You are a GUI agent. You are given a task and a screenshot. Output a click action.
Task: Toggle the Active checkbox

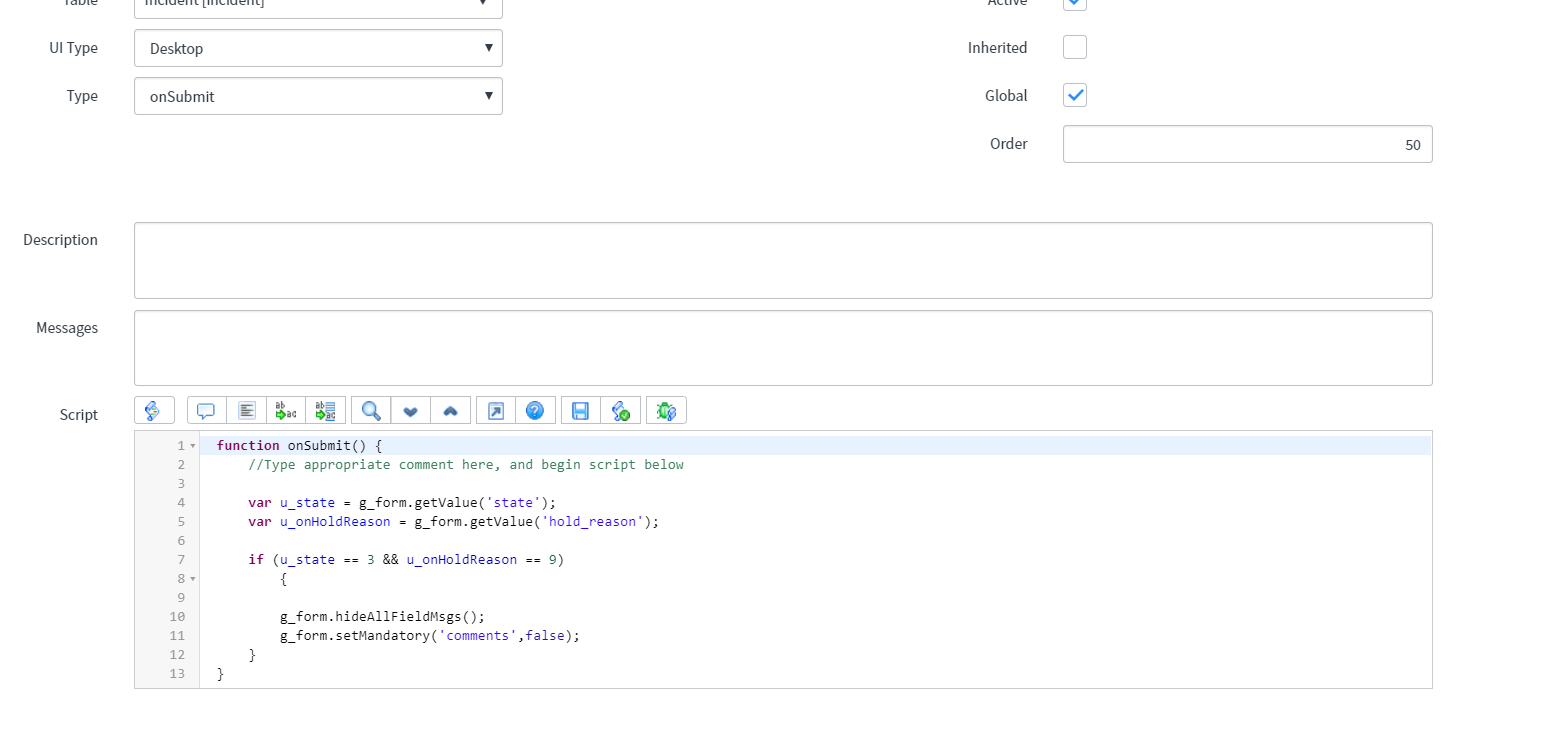point(1075,3)
